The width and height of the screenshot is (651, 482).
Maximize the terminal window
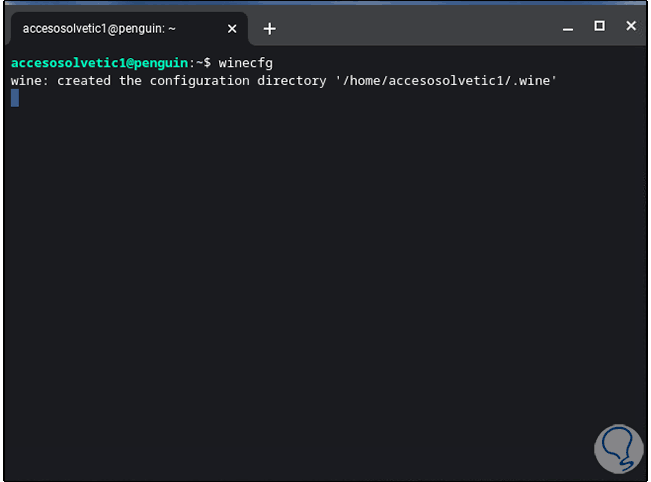pyautogui.click(x=599, y=27)
